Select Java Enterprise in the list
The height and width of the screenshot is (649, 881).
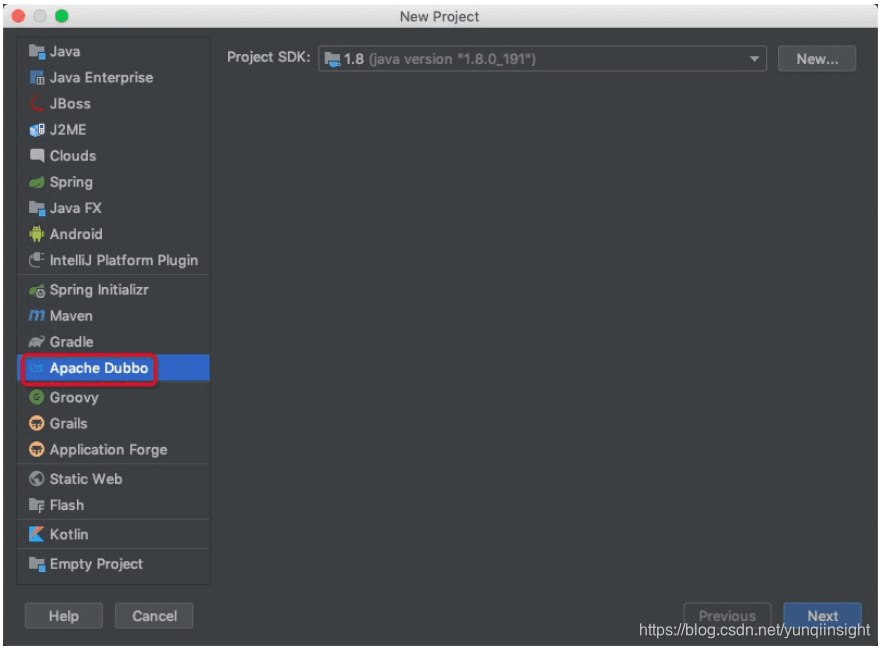[x=113, y=78]
